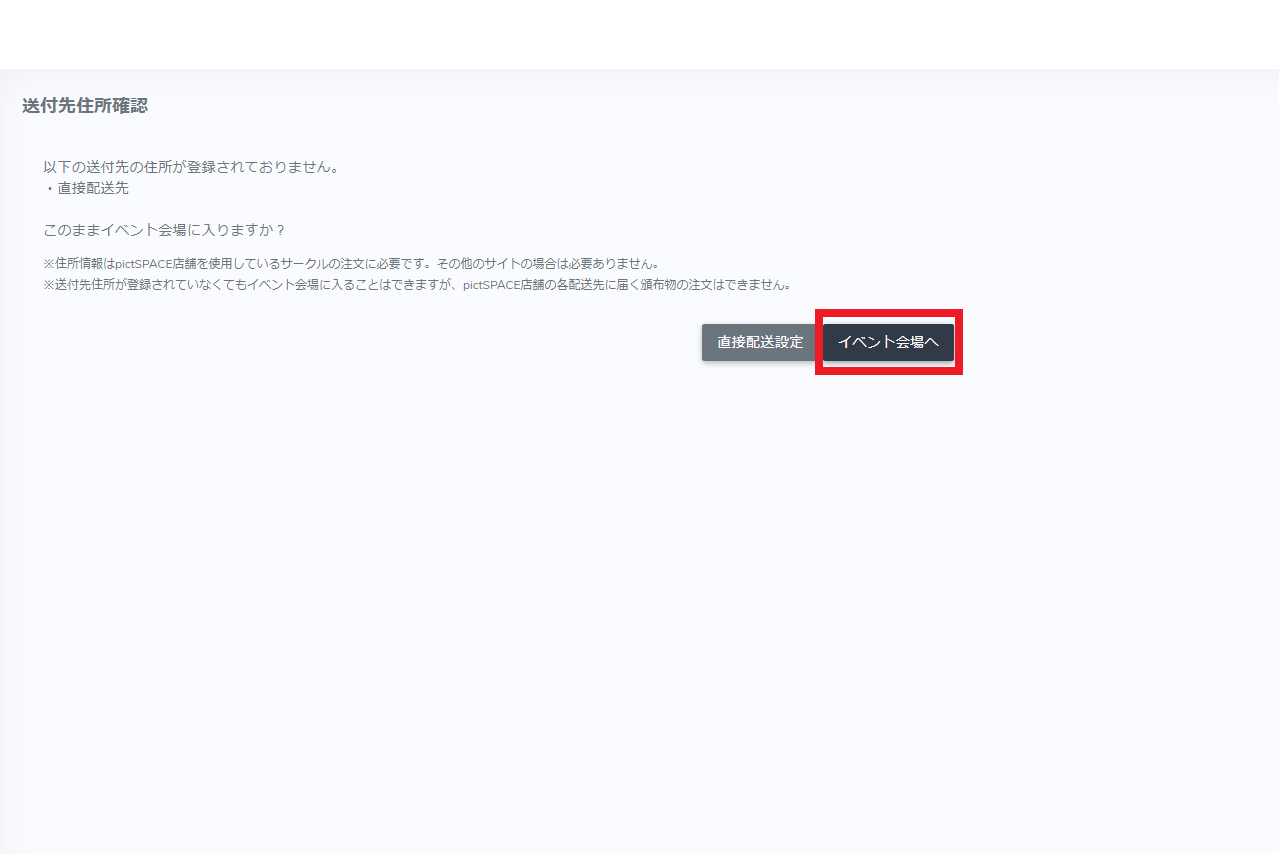The image size is (1279, 854).
Task: Click the イベント会場へ button
Action: coord(888,342)
